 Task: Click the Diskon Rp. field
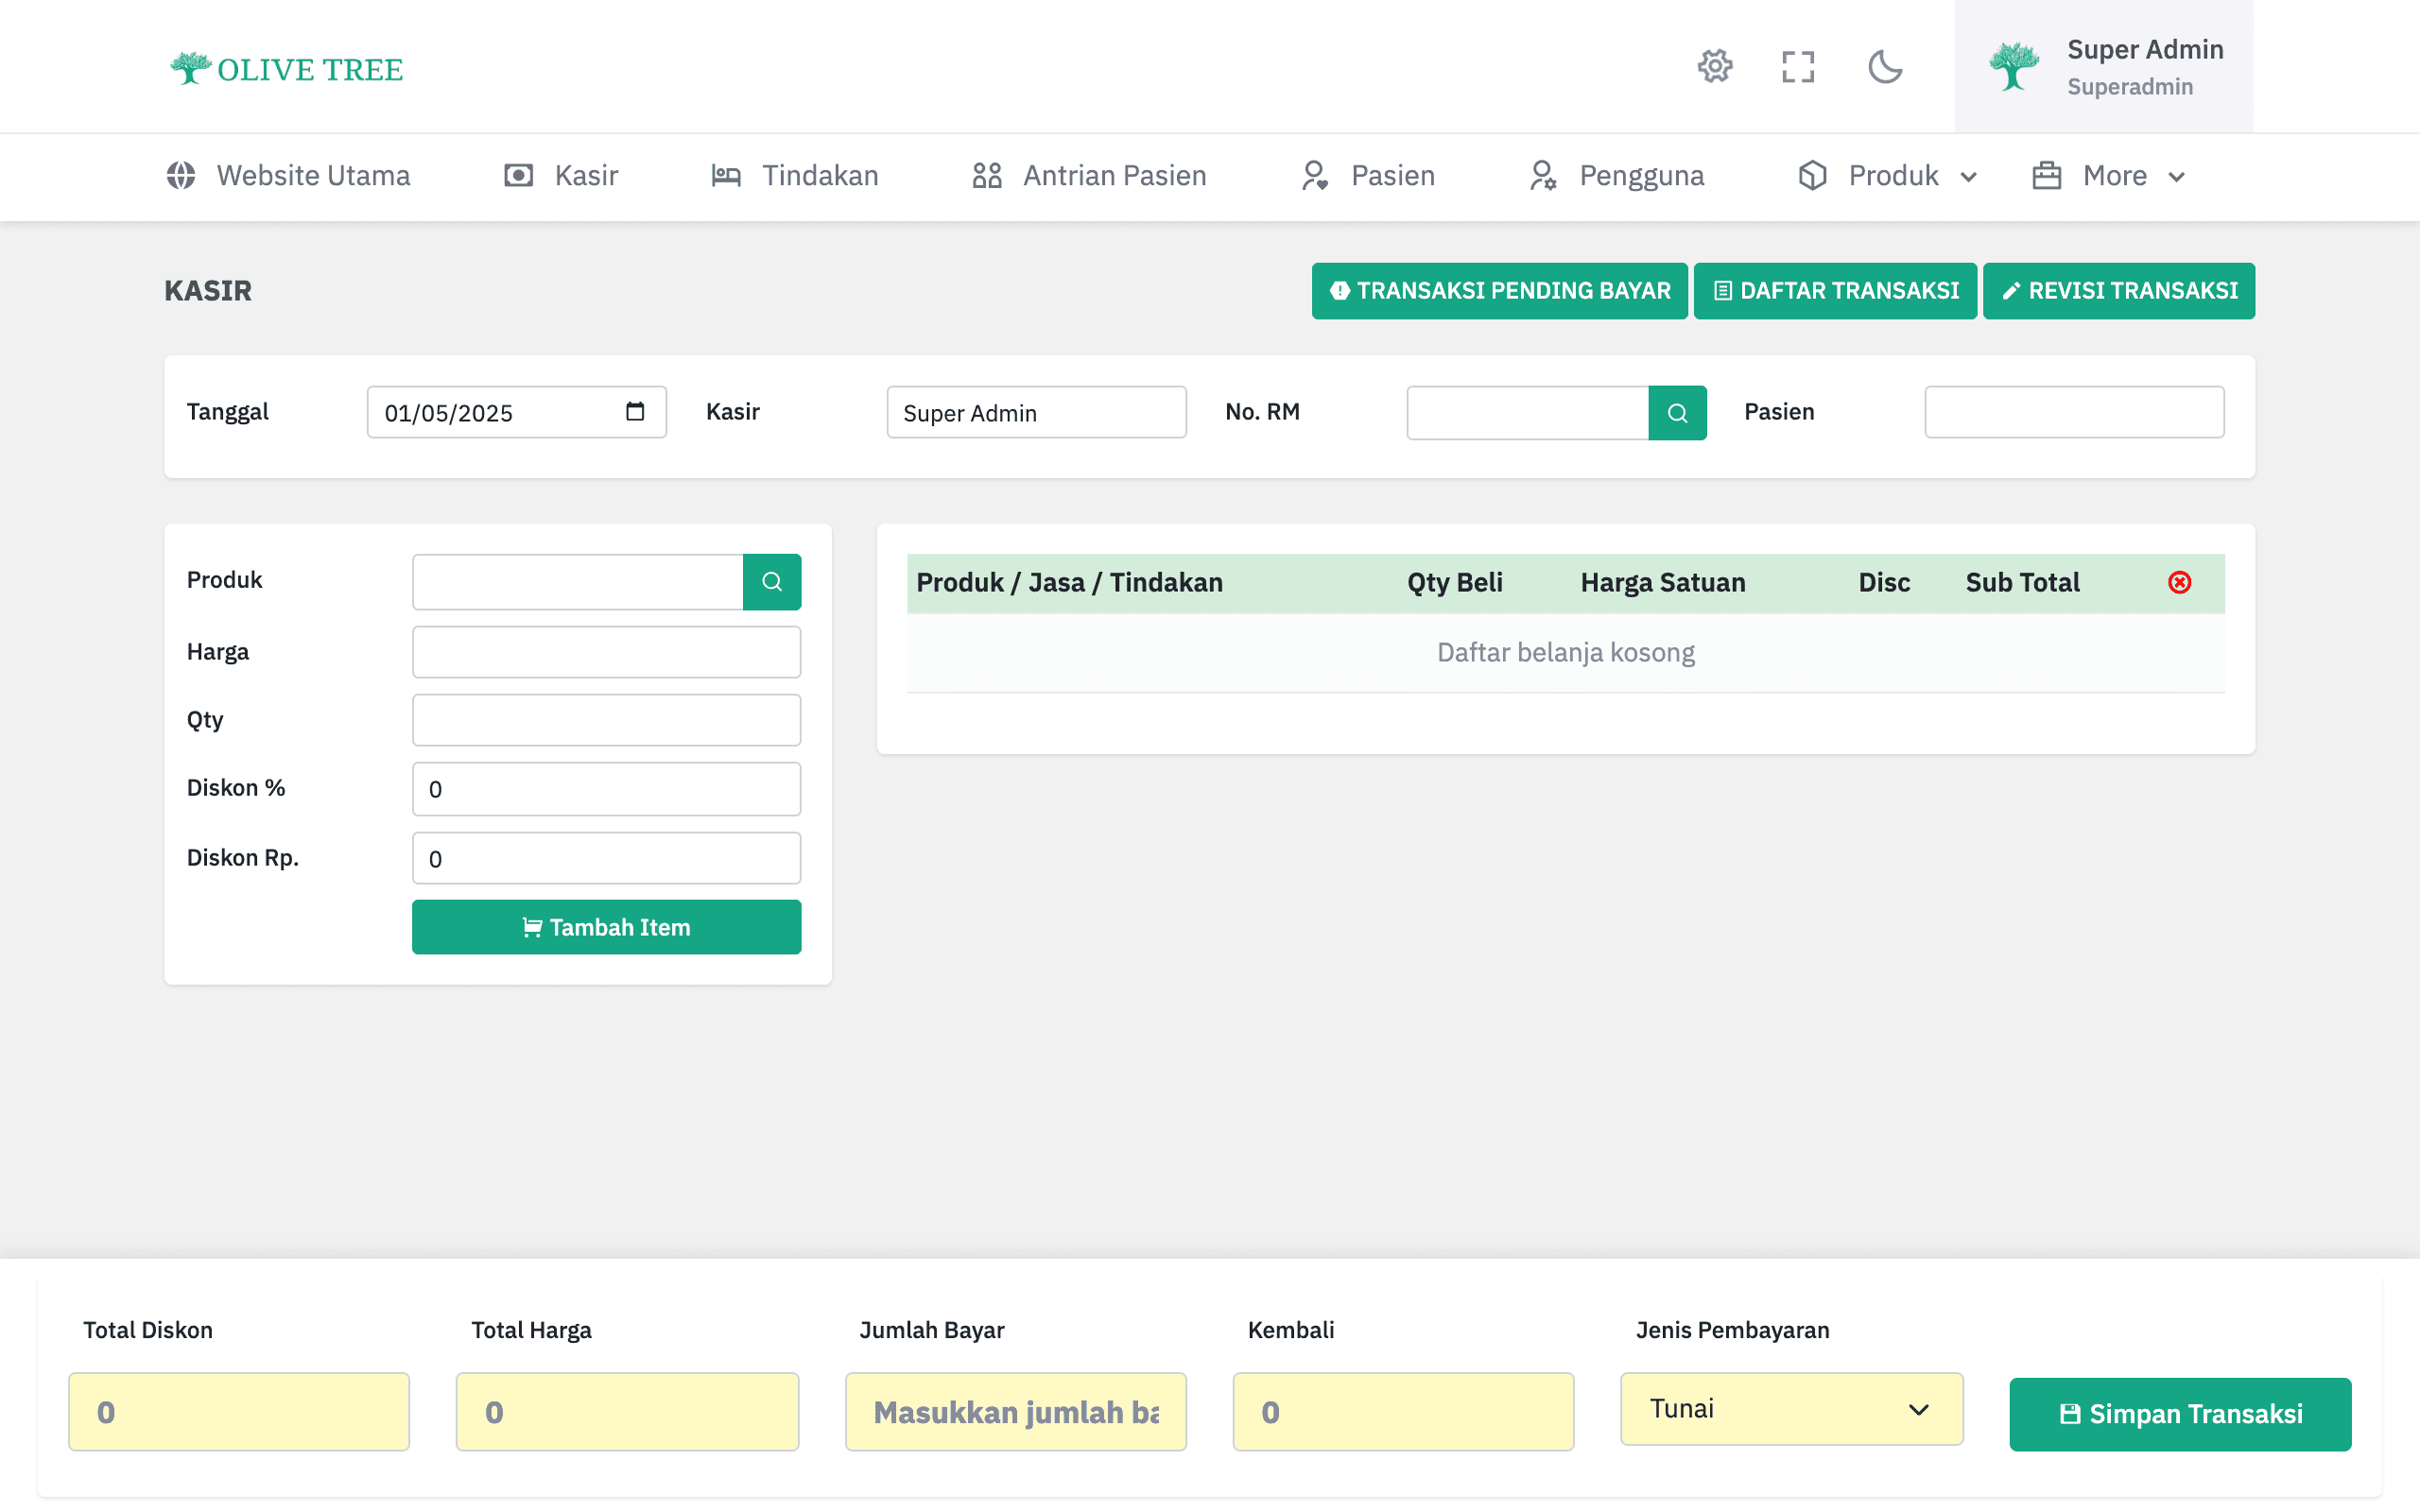coord(606,858)
